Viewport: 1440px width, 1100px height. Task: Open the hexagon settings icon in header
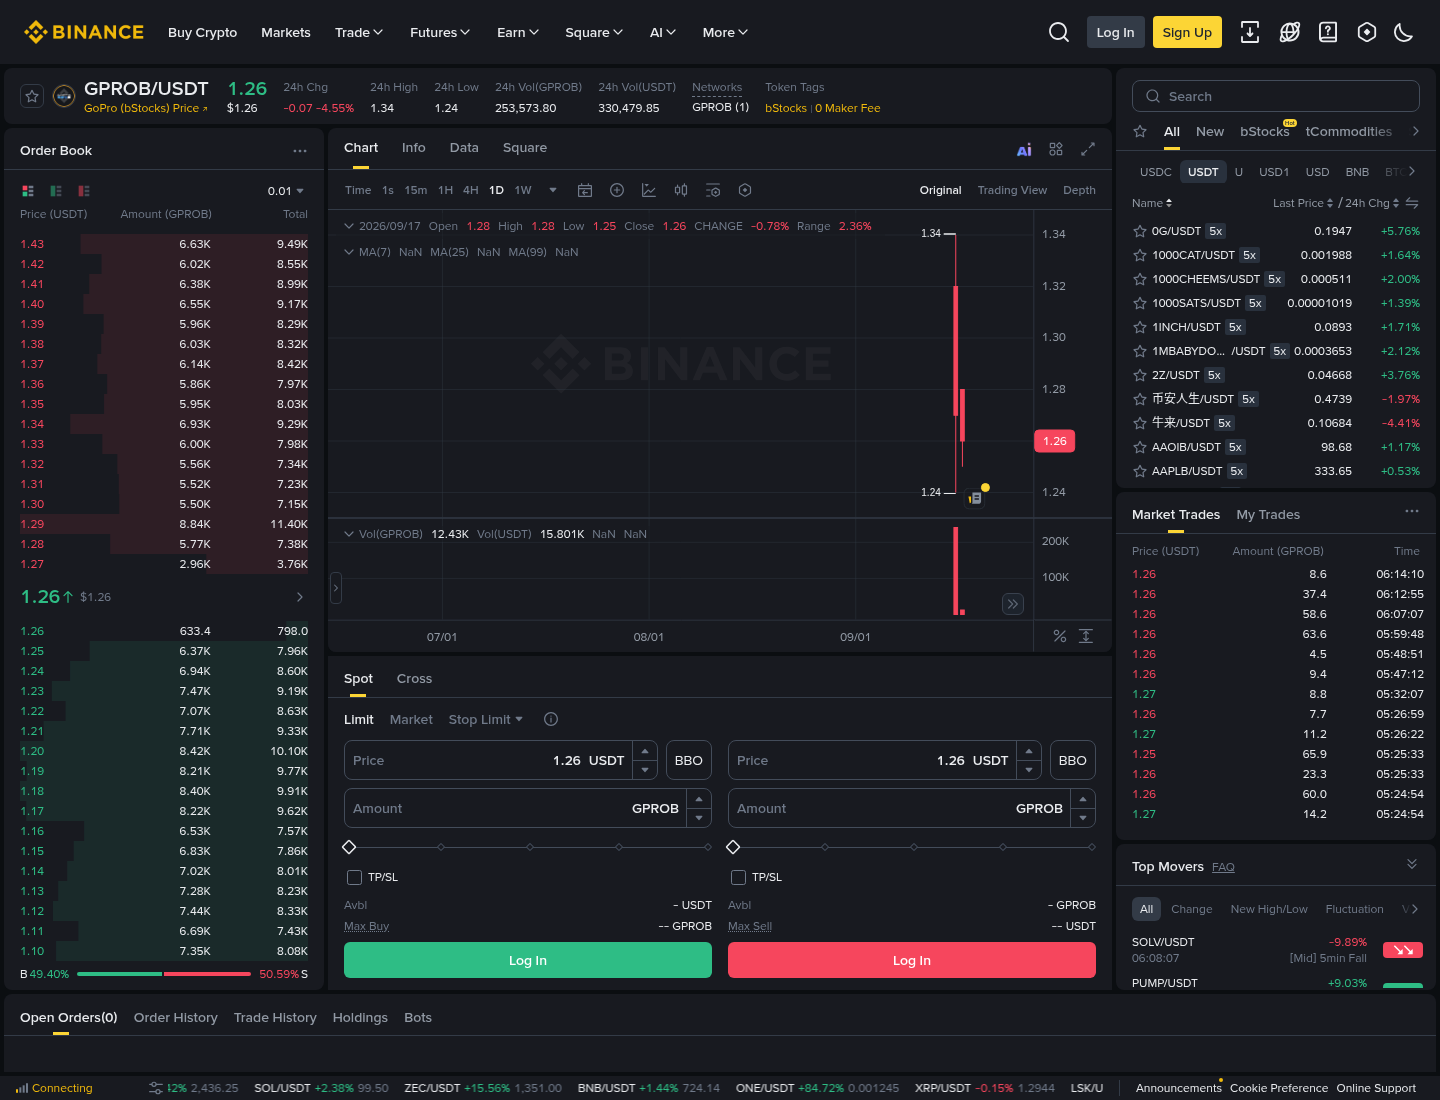1367,32
